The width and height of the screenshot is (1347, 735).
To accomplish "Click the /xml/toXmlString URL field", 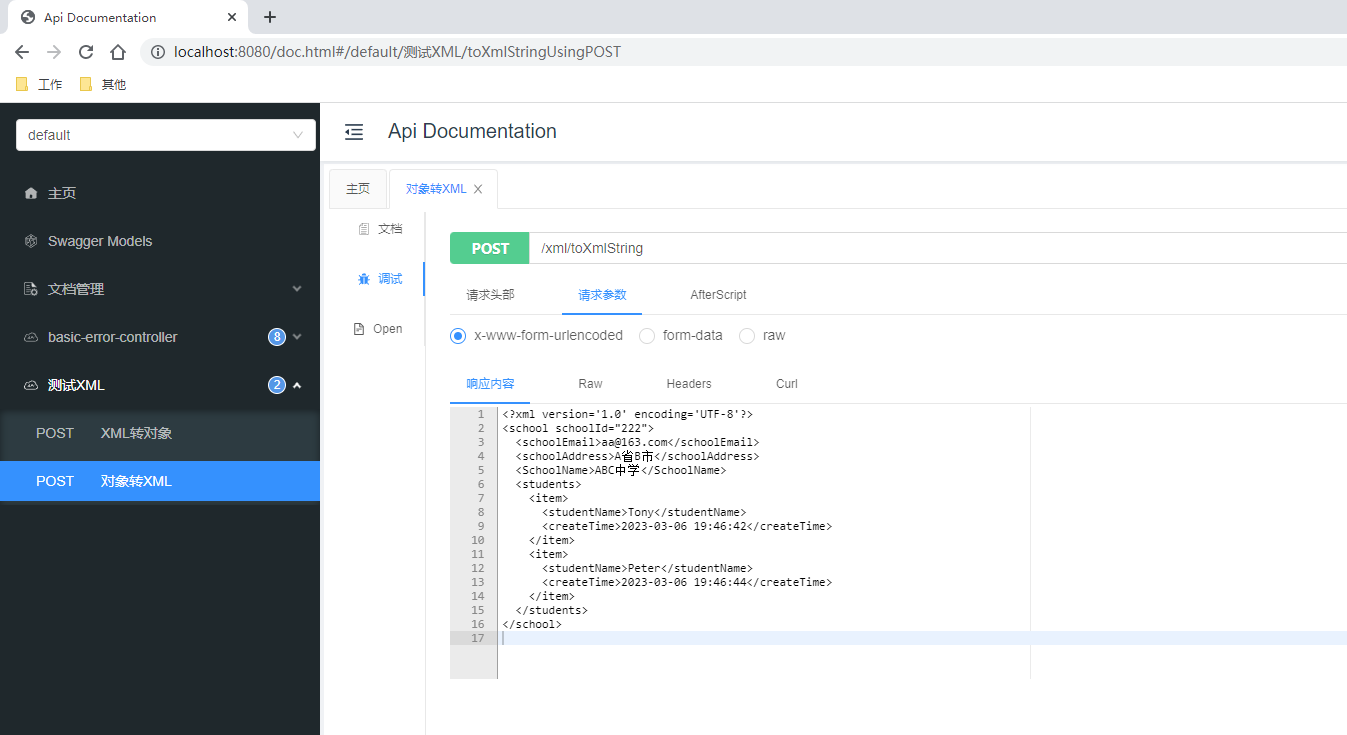I will (x=938, y=248).
